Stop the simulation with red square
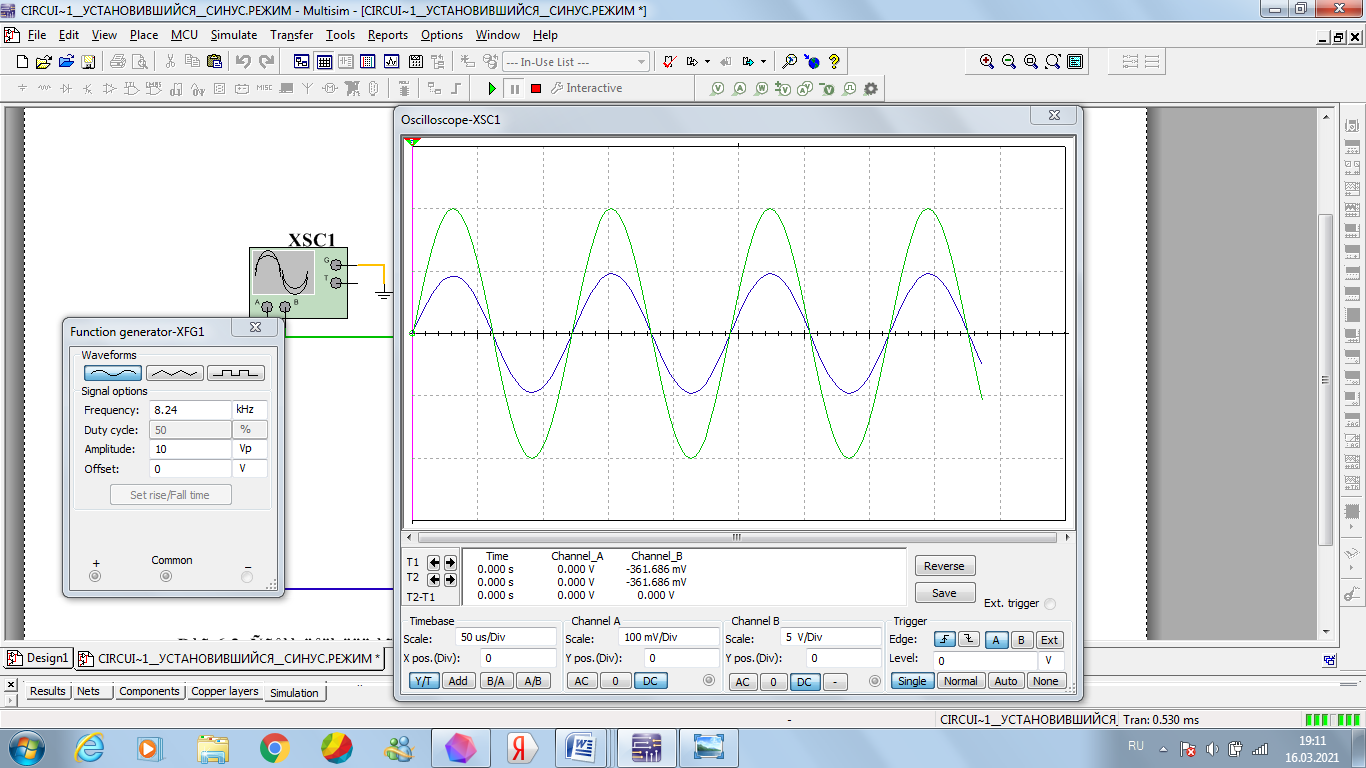The width and height of the screenshot is (1366, 768). pos(536,89)
